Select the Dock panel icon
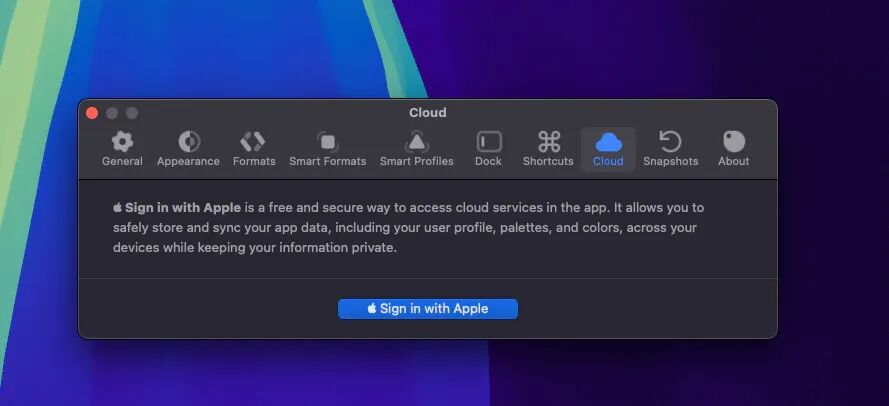 coord(488,142)
